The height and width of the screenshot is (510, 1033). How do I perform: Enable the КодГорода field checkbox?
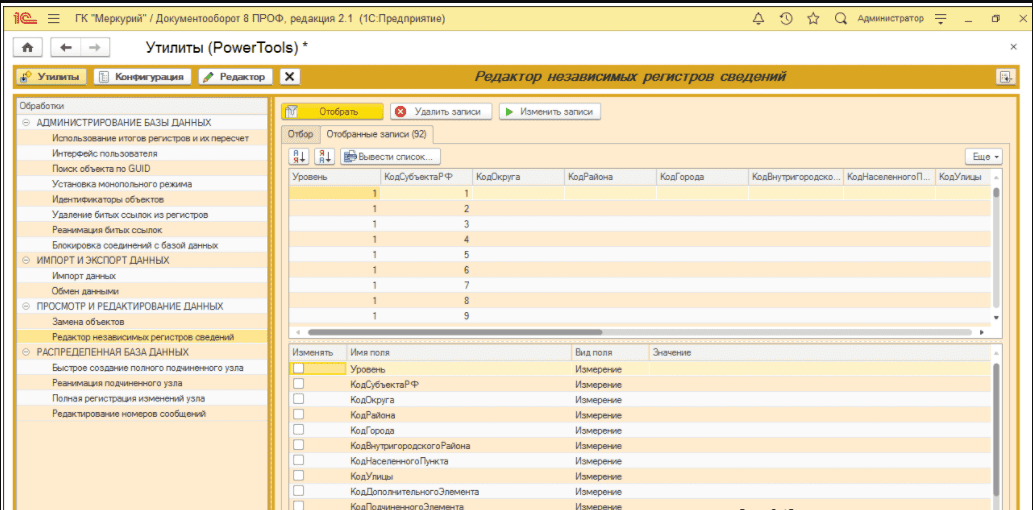click(298, 430)
